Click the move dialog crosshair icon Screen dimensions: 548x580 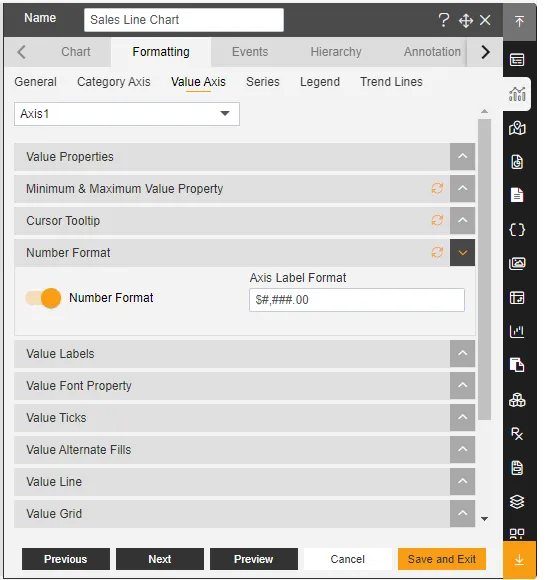pyautogui.click(x=465, y=20)
